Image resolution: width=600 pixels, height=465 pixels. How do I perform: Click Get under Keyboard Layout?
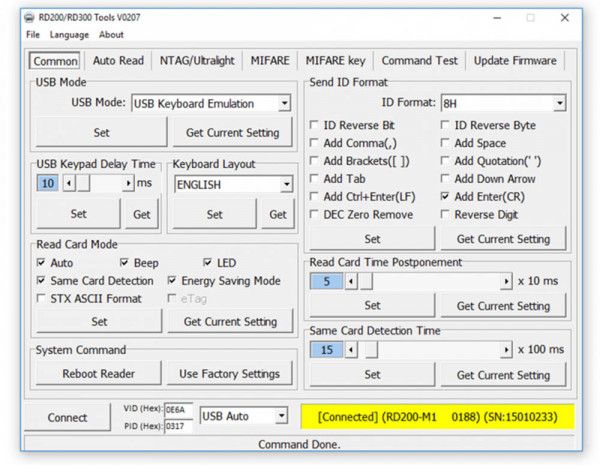278,214
